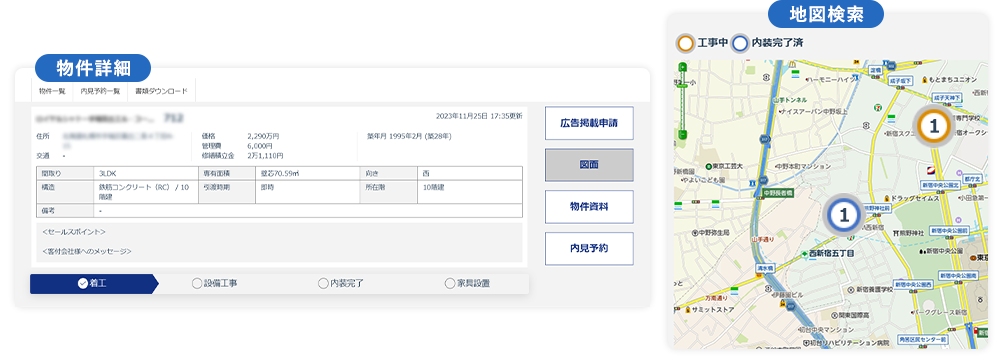Select the 設備工事 progress step
The width and height of the screenshot is (1000, 364).
tap(215, 284)
